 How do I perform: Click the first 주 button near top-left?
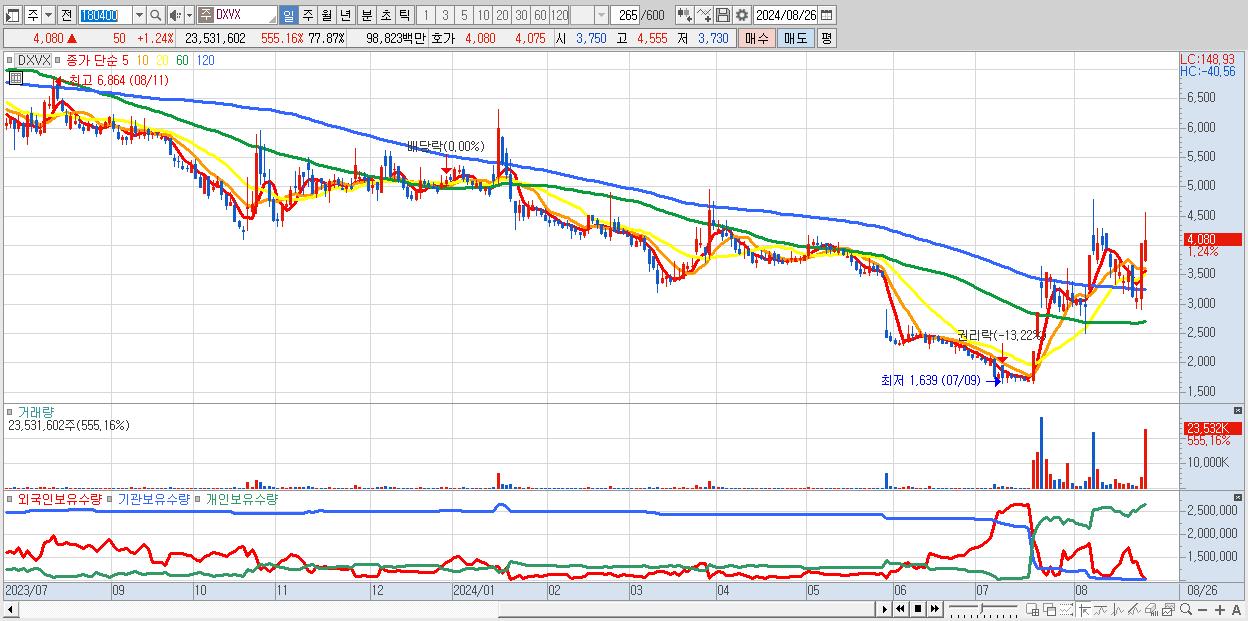[33, 15]
